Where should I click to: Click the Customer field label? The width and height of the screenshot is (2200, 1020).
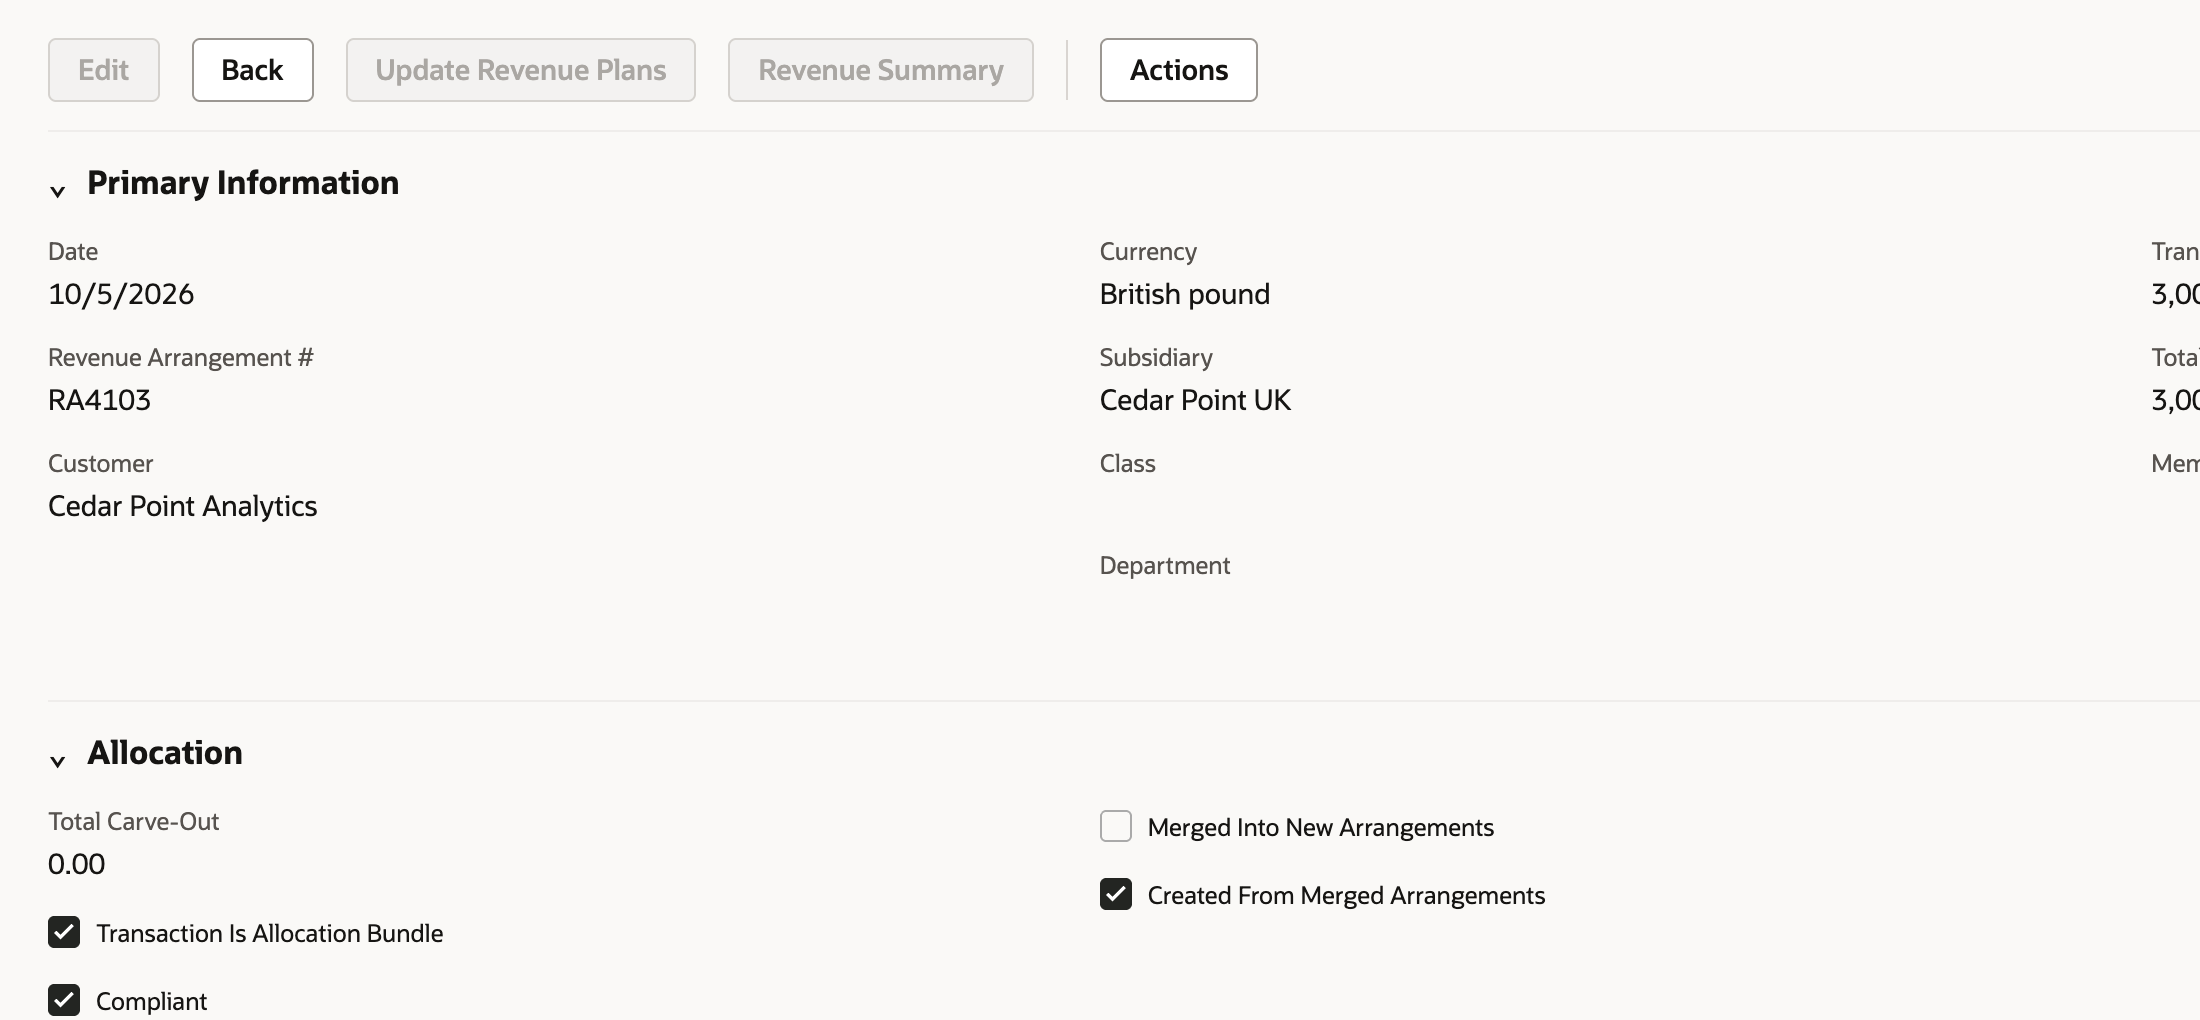pos(101,463)
